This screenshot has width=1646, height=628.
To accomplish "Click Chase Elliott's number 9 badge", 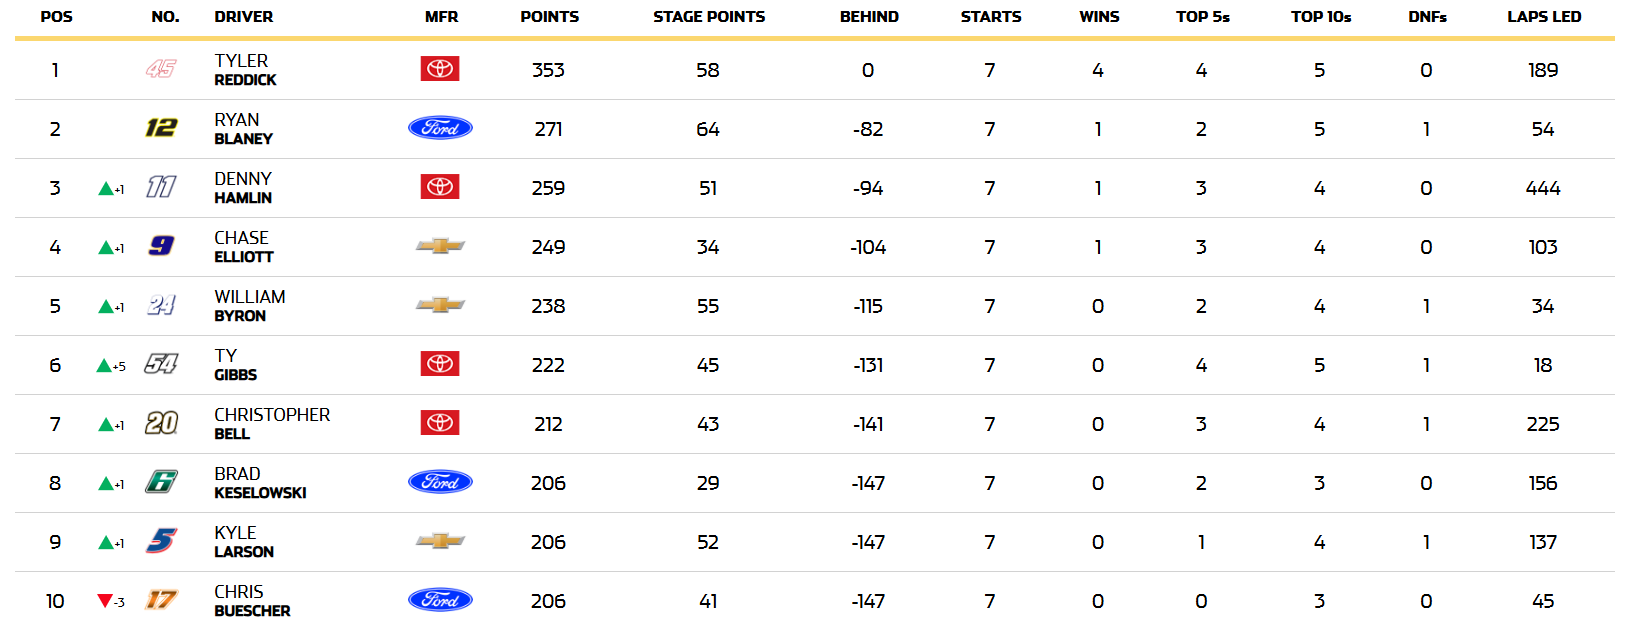I will click(x=161, y=246).
